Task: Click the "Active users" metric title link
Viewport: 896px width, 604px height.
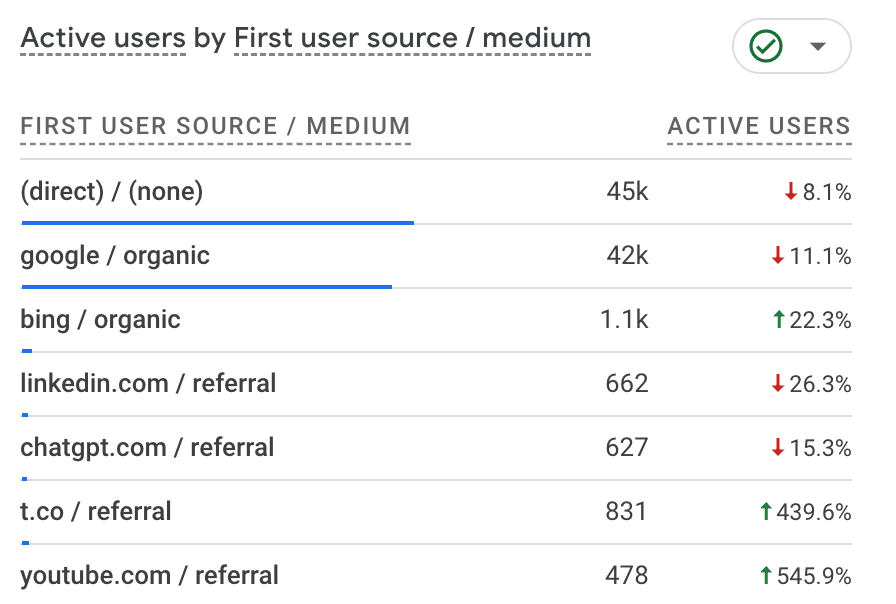Action: pyautogui.click(x=103, y=39)
